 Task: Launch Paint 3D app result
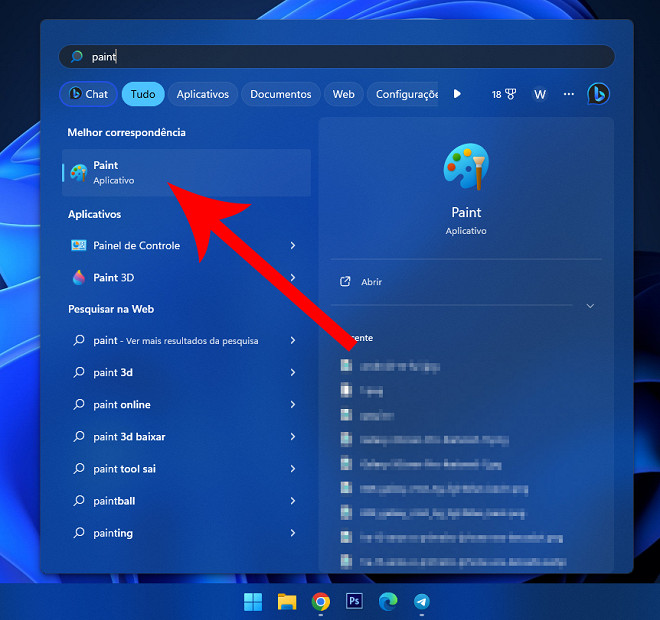click(113, 278)
